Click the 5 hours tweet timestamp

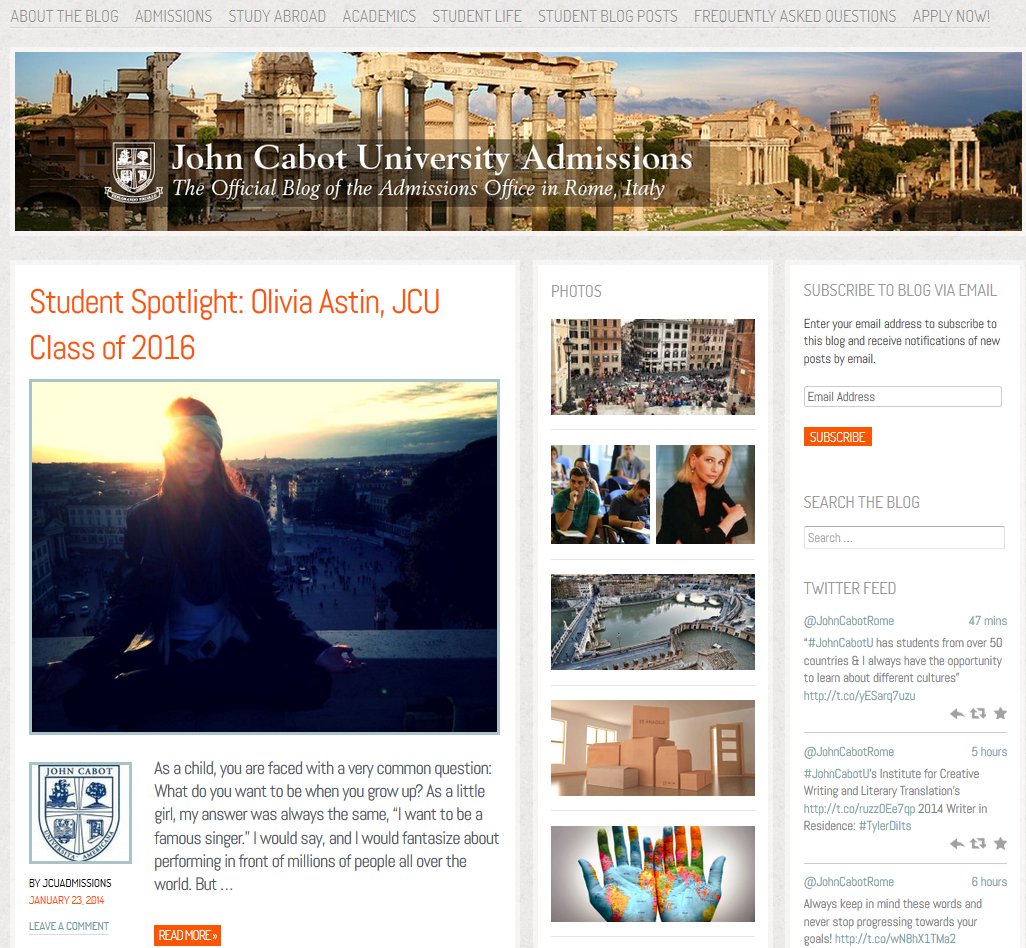(x=989, y=752)
